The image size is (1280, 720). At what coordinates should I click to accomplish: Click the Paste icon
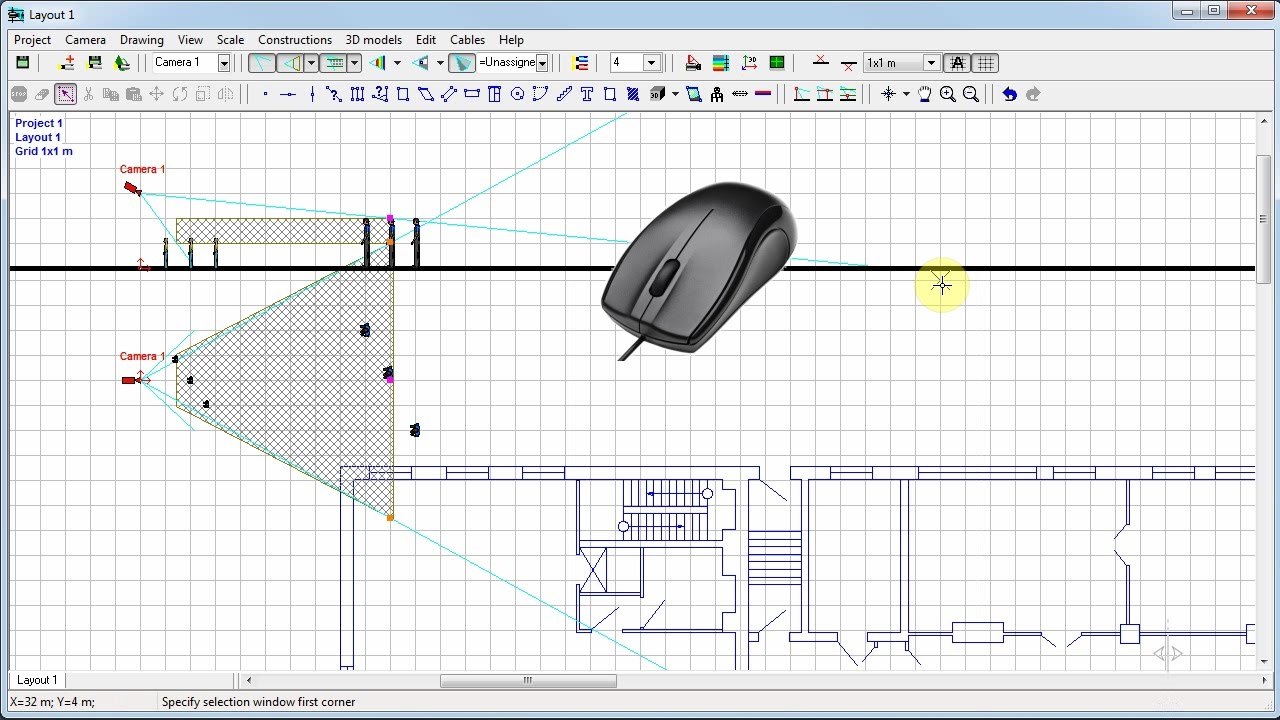[x=133, y=94]
